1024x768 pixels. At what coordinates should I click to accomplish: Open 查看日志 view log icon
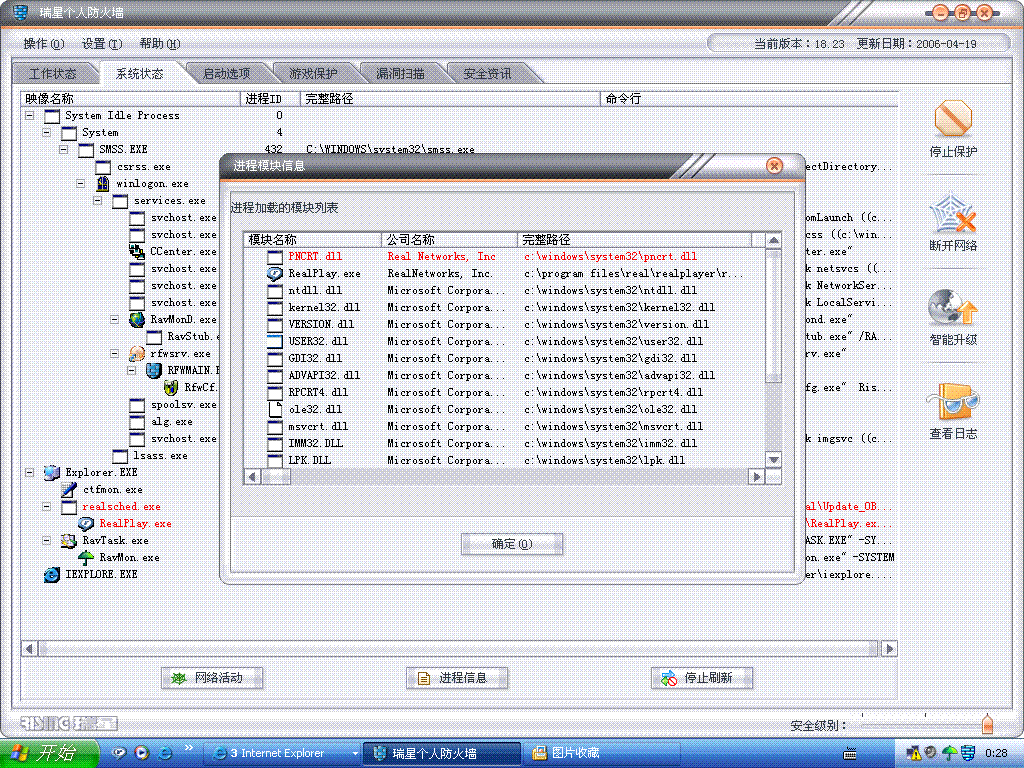coord(953,402)
